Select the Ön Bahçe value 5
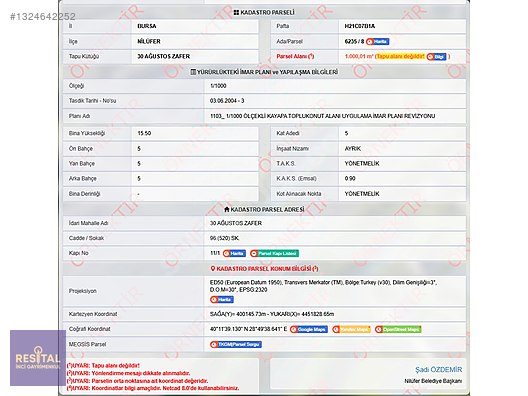This screenshot has width=528, height=396. (x=139, y=148)
